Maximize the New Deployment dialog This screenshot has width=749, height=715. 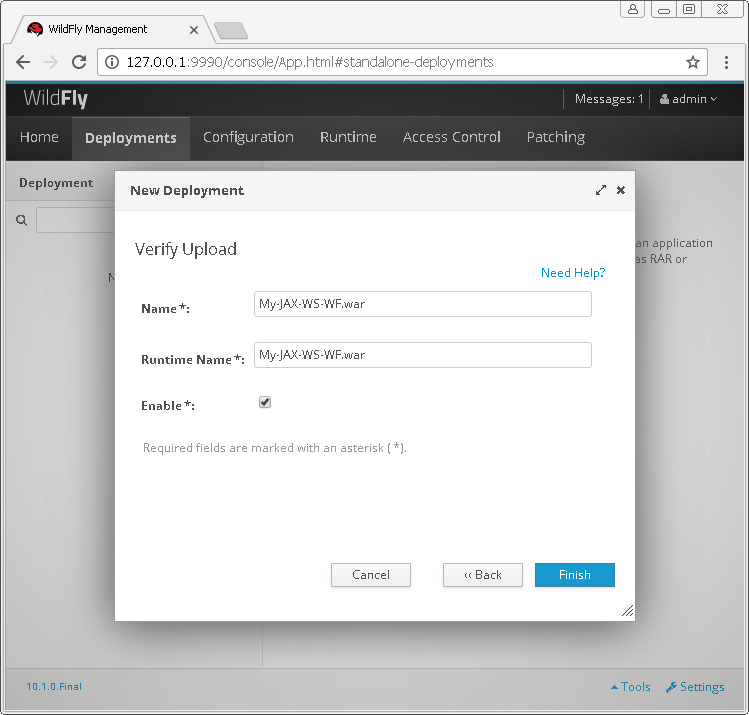[x=600, y=190]
